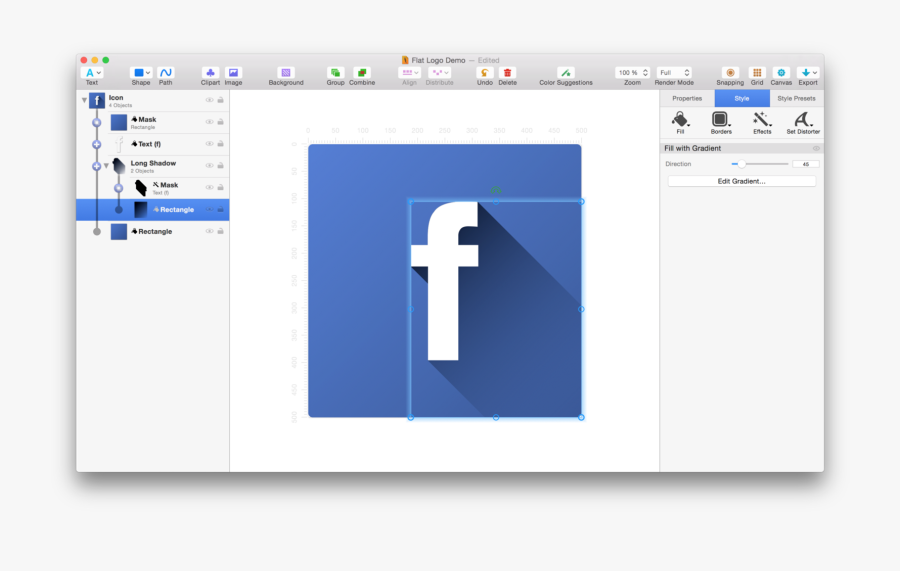The height and width of the screenshot is (571, 900).
Task: Open the Effects style section
Action: (762, 122)
